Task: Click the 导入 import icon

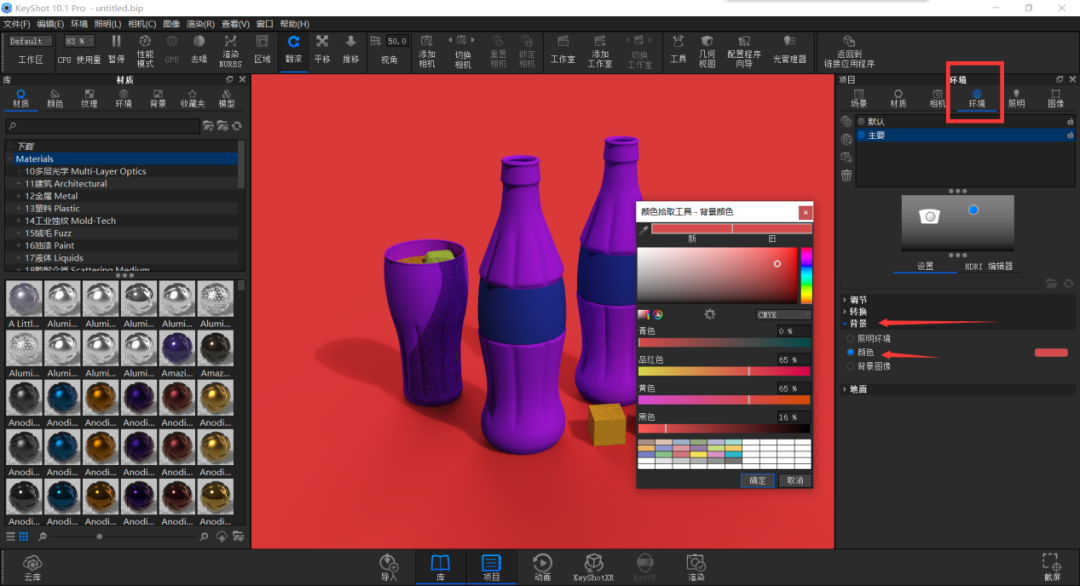Action: pos(389,567)
